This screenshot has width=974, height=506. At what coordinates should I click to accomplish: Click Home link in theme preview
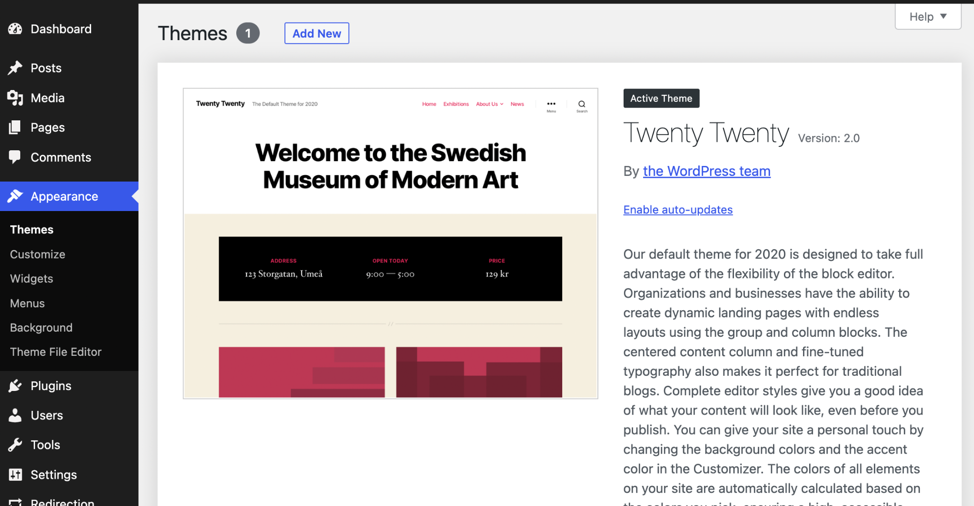(x=429, y=104)
